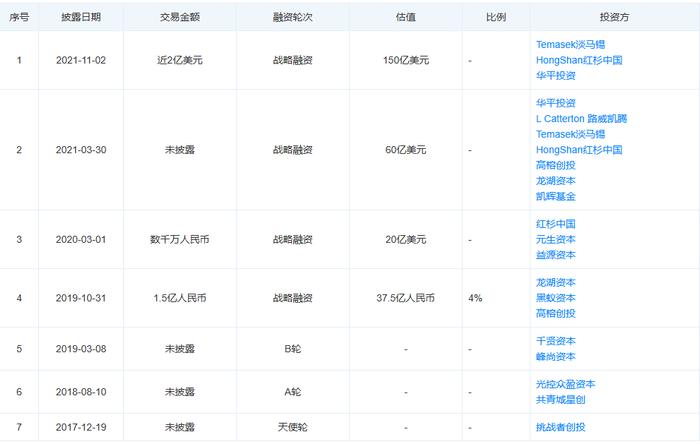Click 未披露 amount in the 2018-08-10 row
This screenshot has height=444, width=700.
pos(180,392)
